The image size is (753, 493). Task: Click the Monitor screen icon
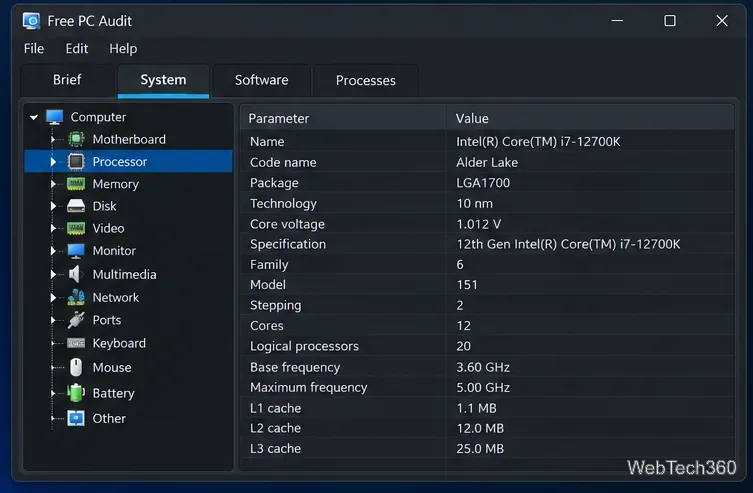click(76, 251)
